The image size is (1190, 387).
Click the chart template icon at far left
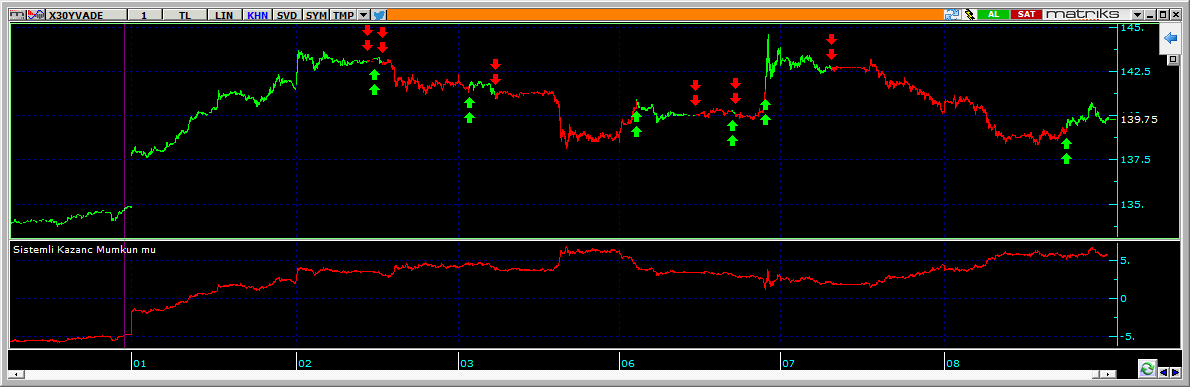point(17,14)
